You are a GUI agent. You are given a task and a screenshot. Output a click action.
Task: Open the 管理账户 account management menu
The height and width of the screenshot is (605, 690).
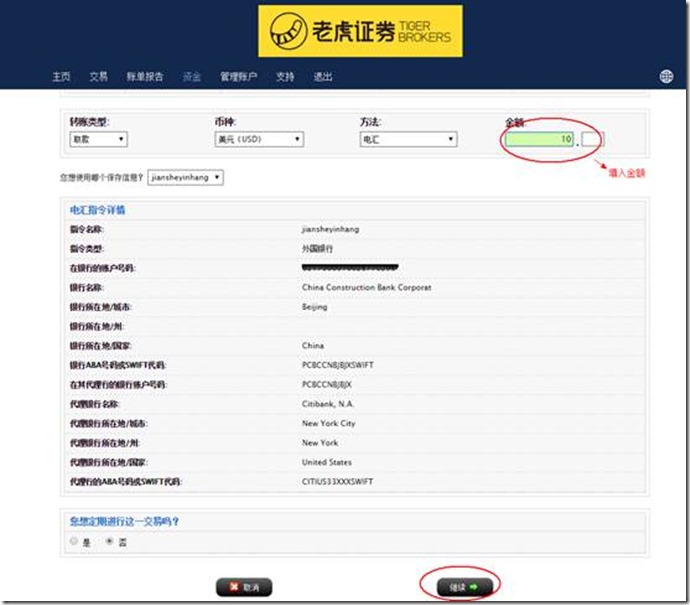[238, 77]
